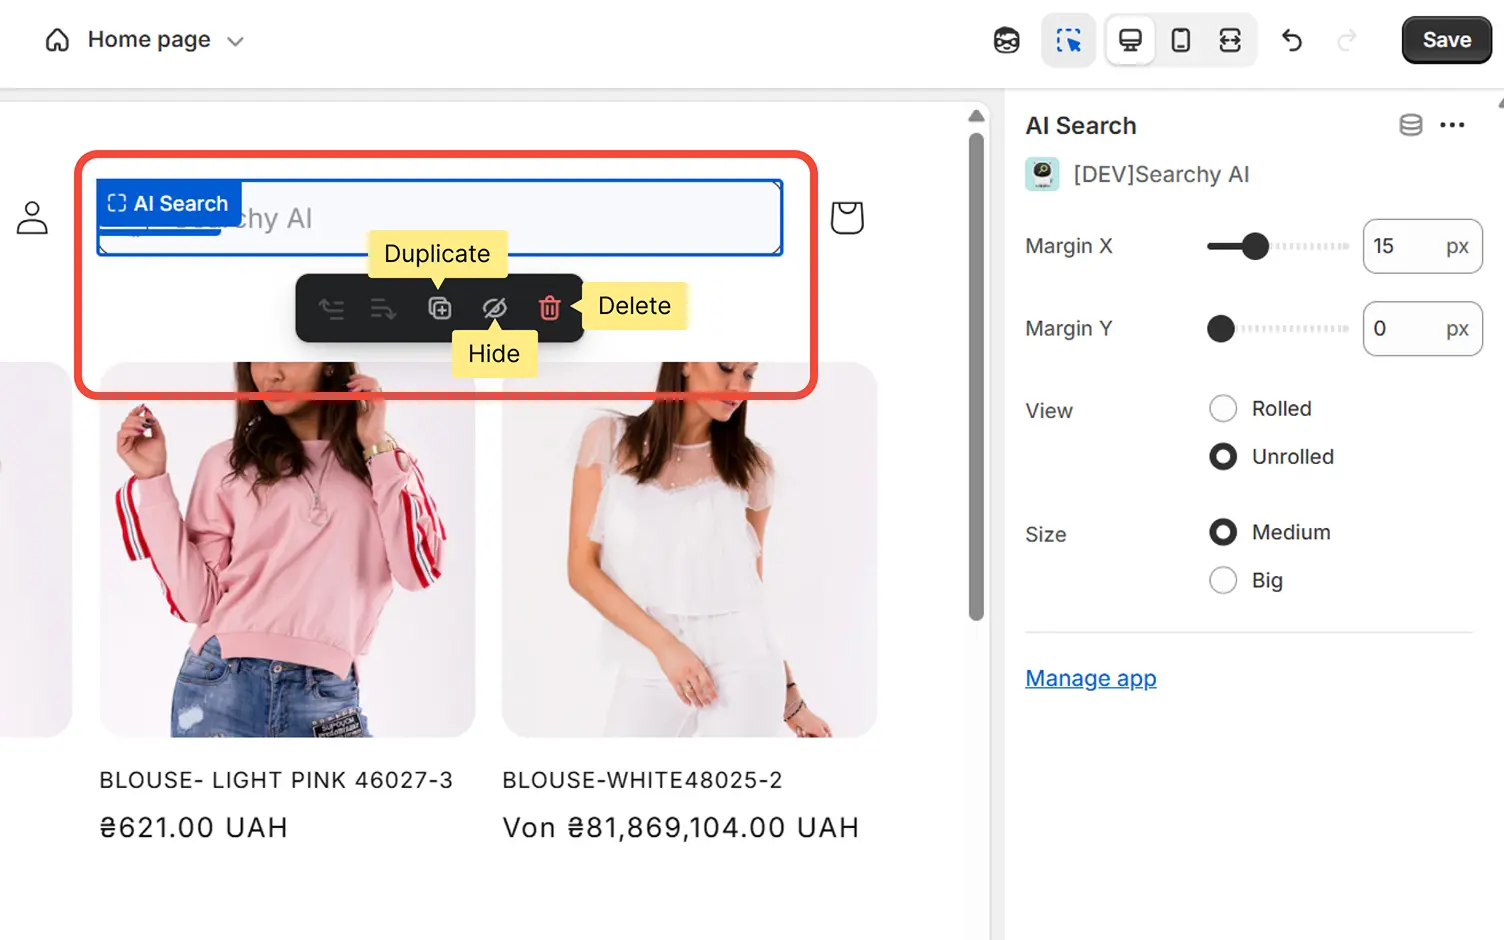Image resolution: width=1504 pixels, height=940 pixels.
Task: Save the theme changes
Action: [x=1446, y=40]
